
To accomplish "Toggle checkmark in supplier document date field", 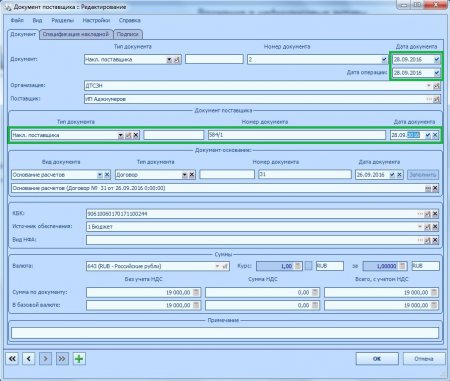I will 428,135.
